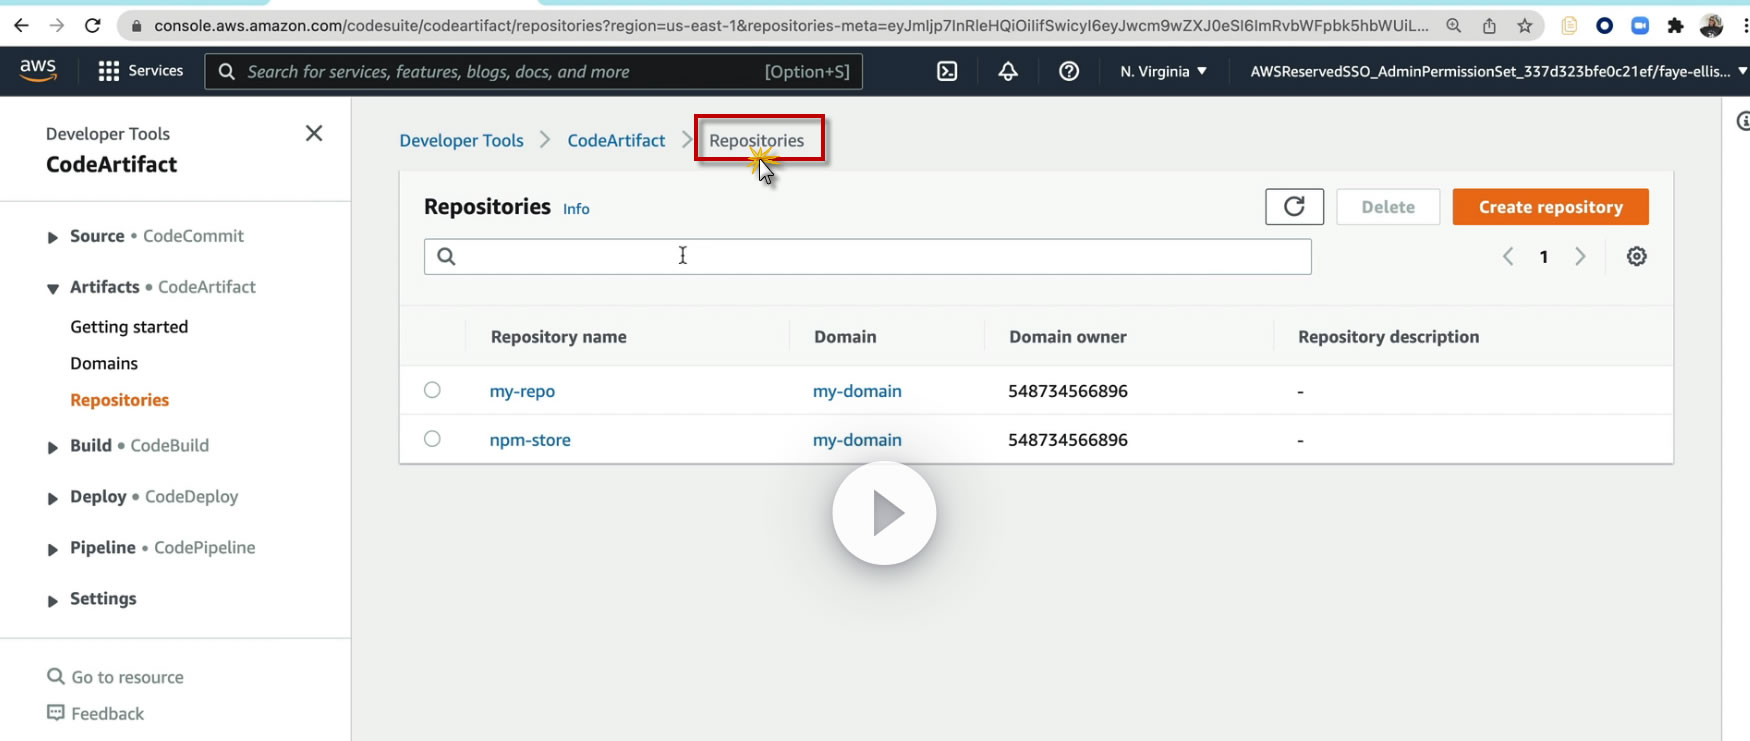Open the Chrome profile avatar
1750x741 pixels.
1711,26
